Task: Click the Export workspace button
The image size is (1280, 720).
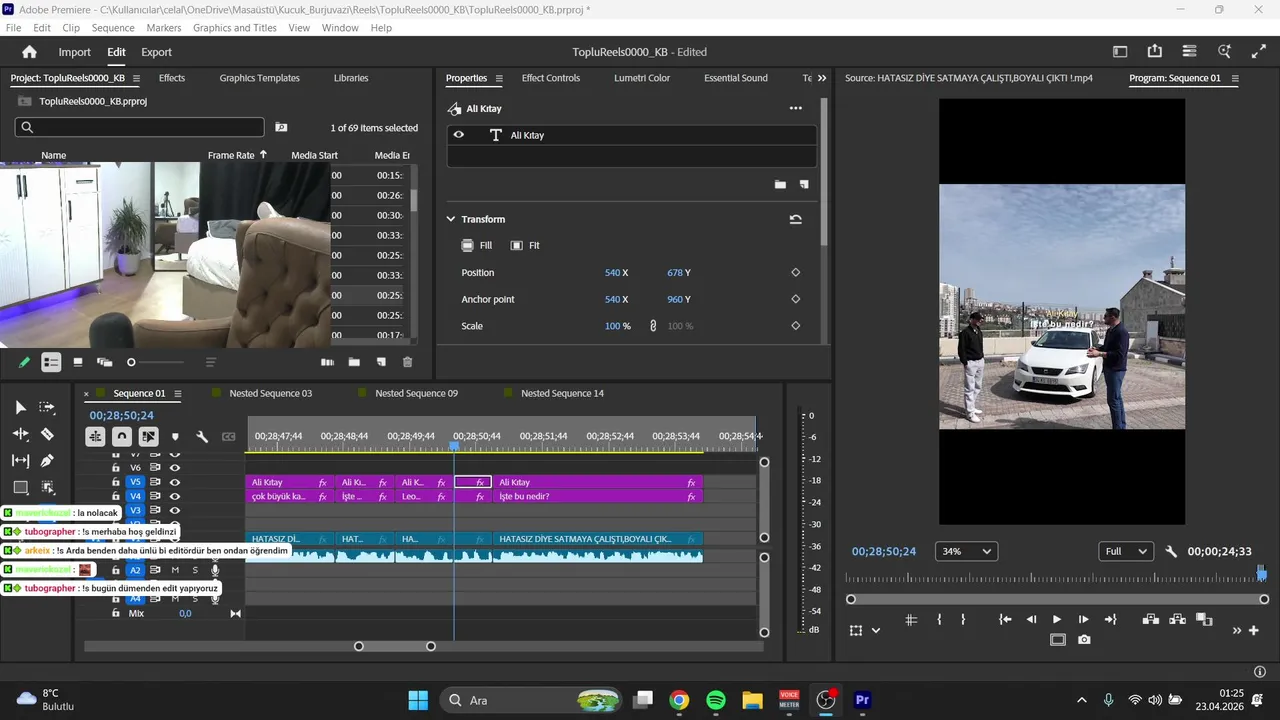Action: pos(156,52)
